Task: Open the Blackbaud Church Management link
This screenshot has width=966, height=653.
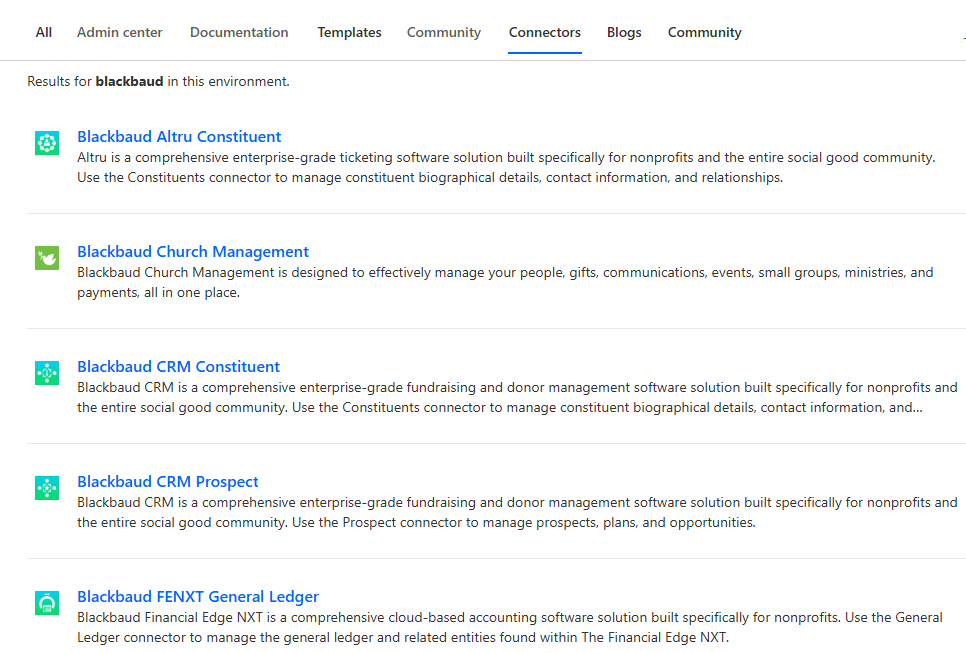Action: click(193, 251)
